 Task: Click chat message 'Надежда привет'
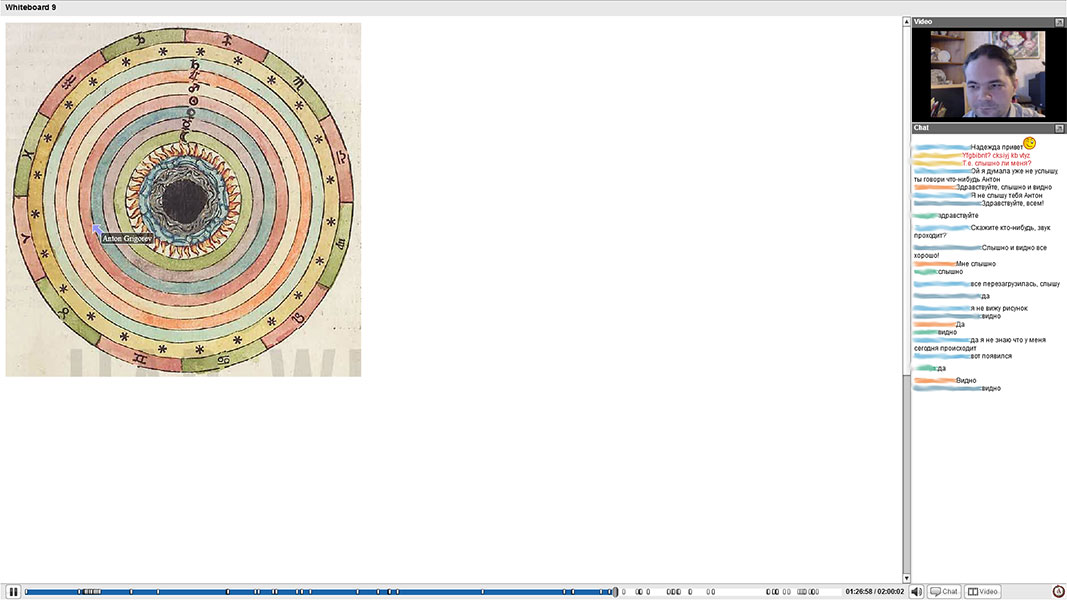click(996, 147)
